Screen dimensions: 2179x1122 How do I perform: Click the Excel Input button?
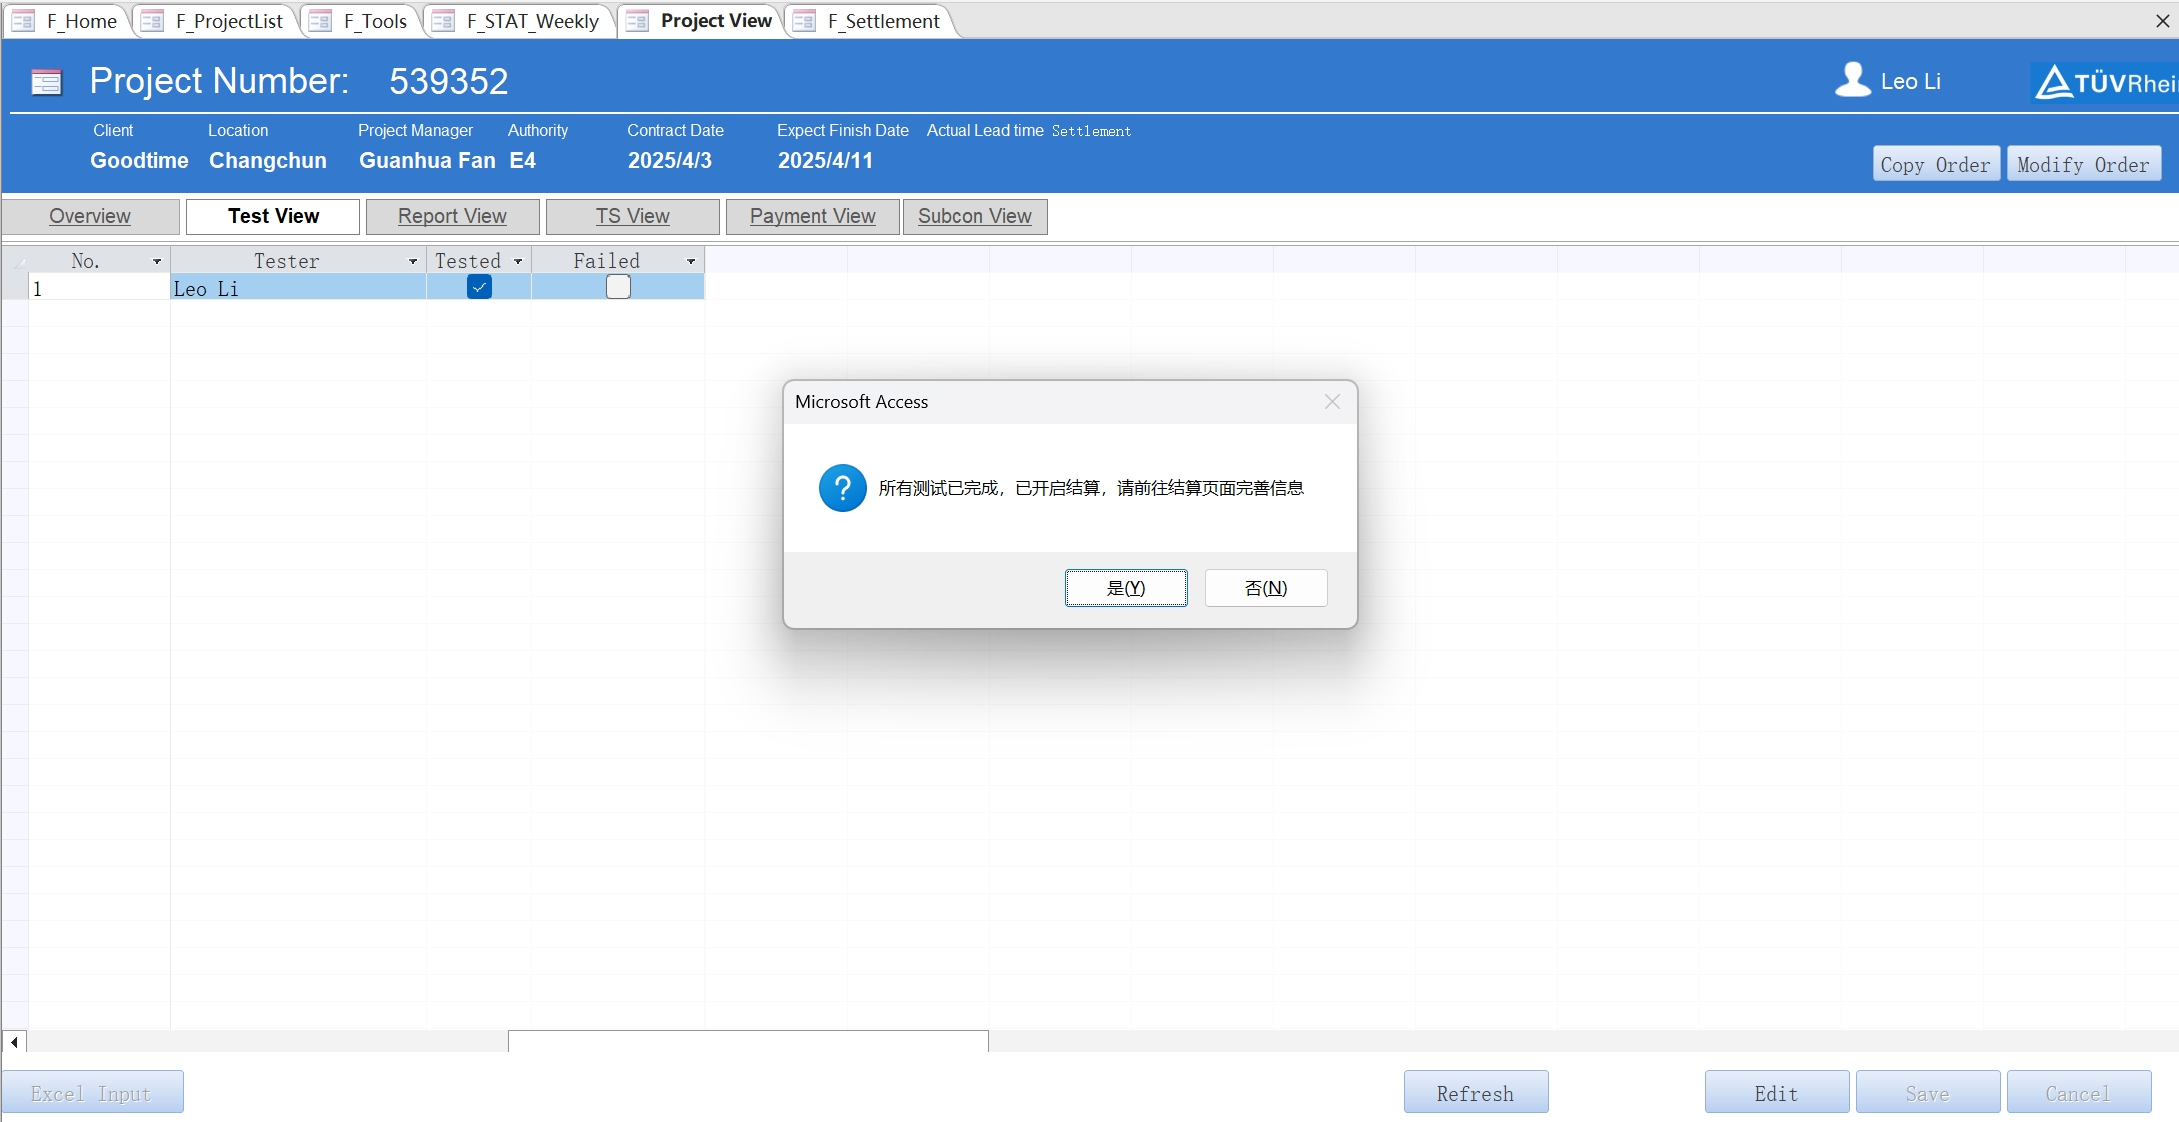tap(92, 1092)
